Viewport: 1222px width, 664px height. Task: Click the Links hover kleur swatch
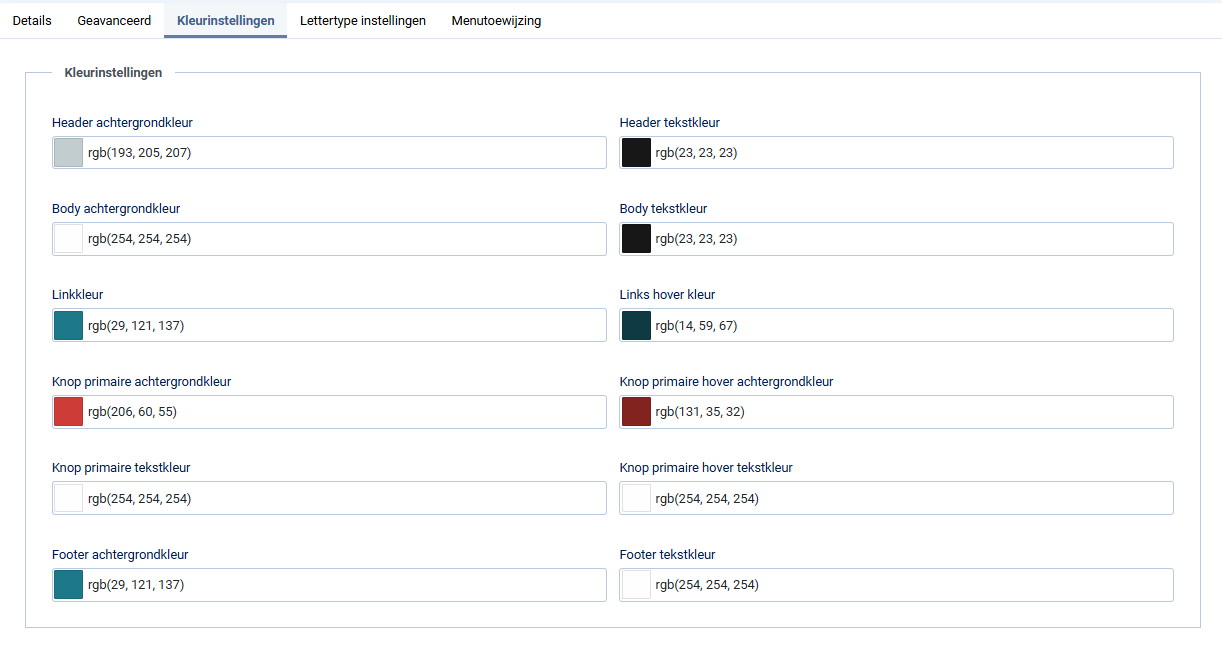(x=635, y=325)
